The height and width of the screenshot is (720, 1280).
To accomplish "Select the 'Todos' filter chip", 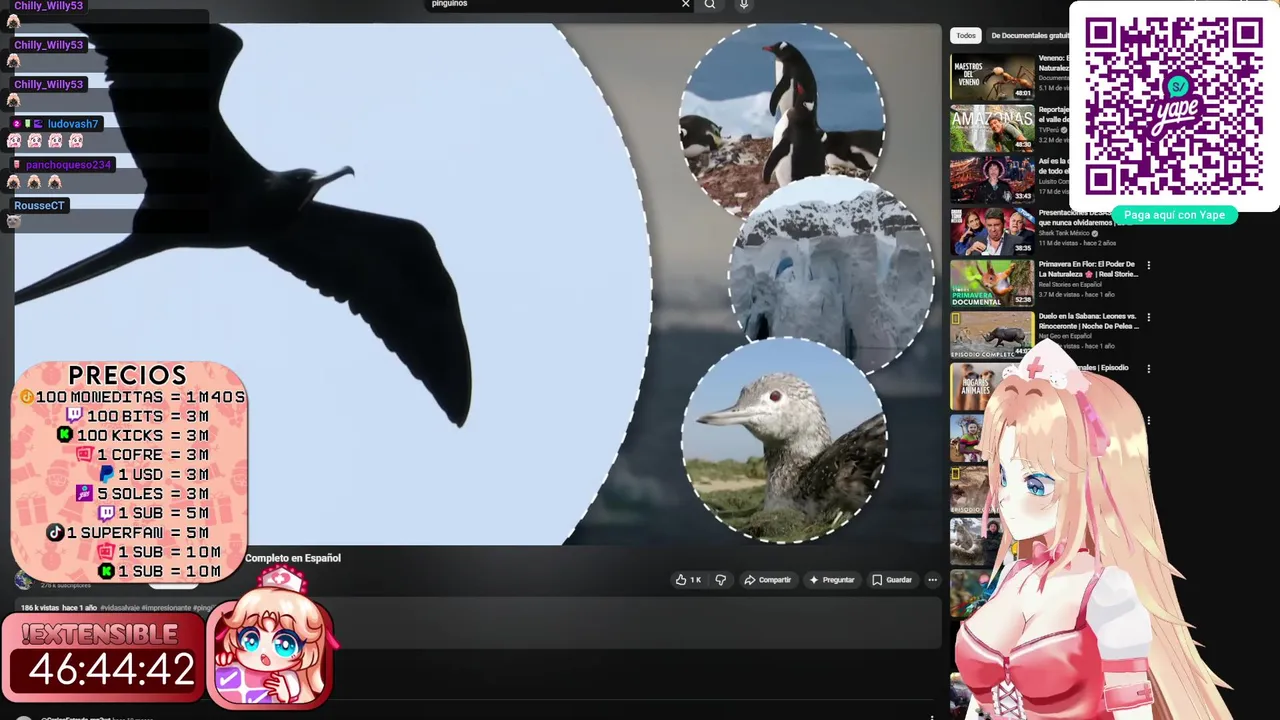I will pyautogui.click(x=966, y=36).
